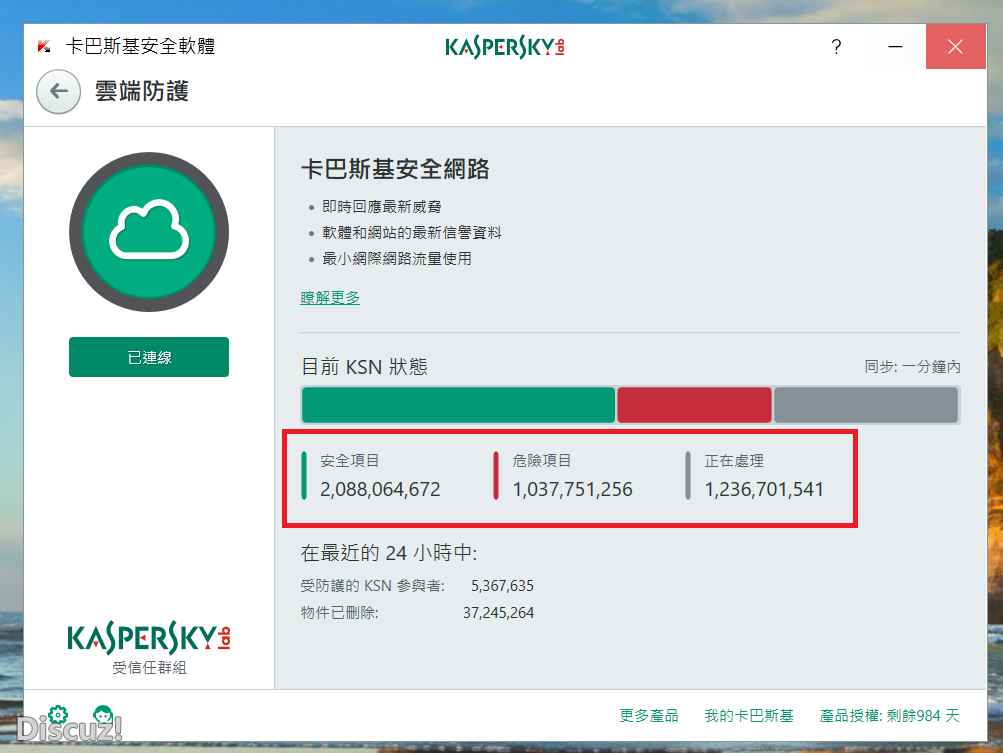Click red segment of KSN status bar

point(694,405)
